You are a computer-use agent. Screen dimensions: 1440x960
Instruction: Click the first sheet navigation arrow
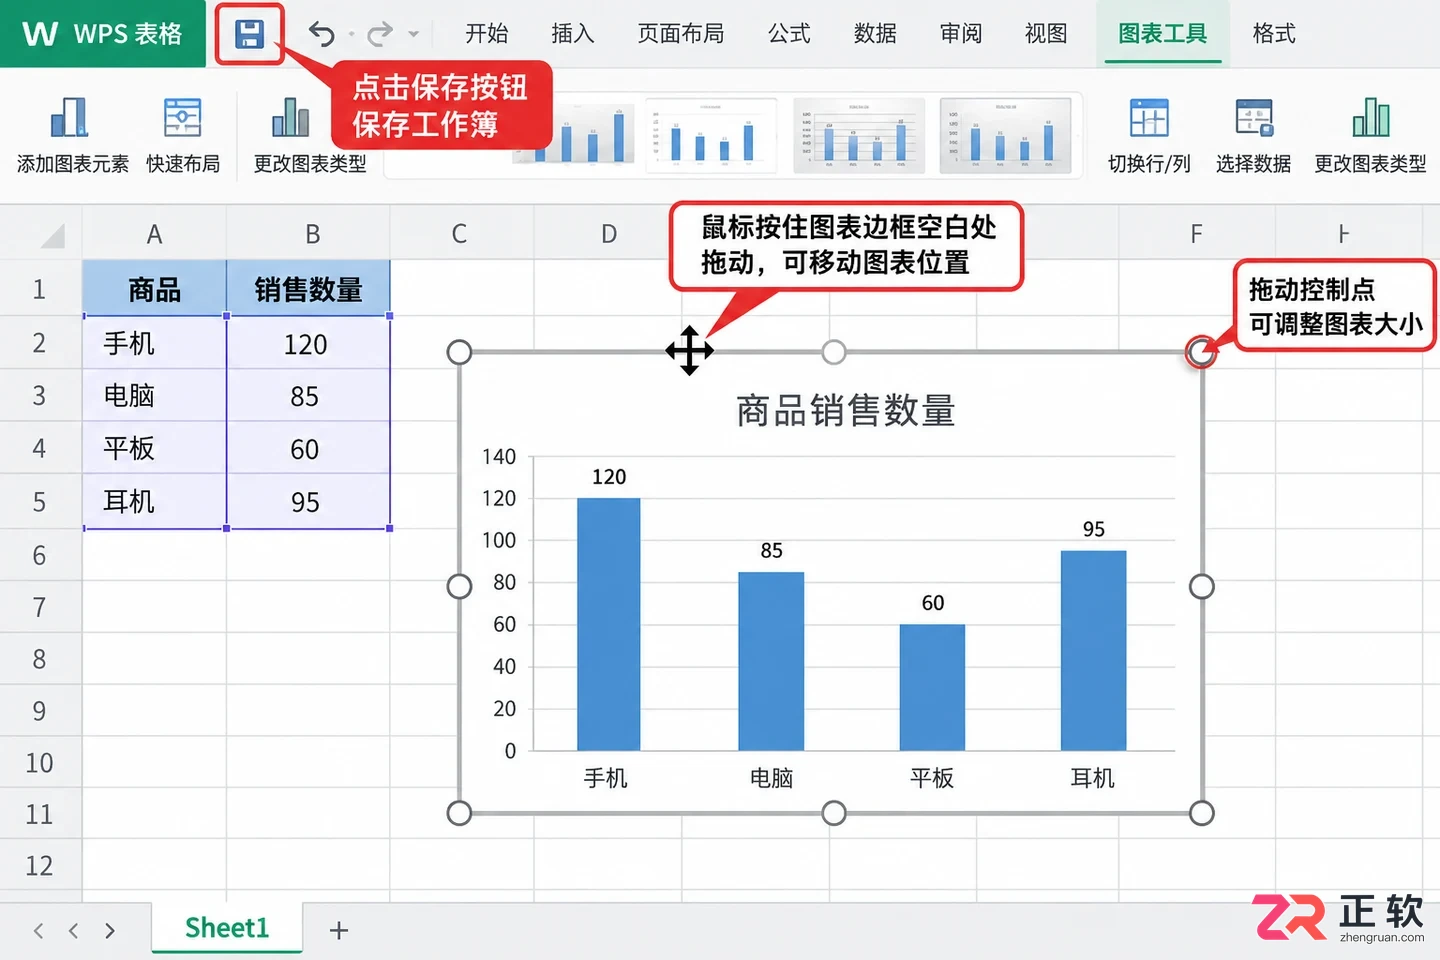(38, 931)
